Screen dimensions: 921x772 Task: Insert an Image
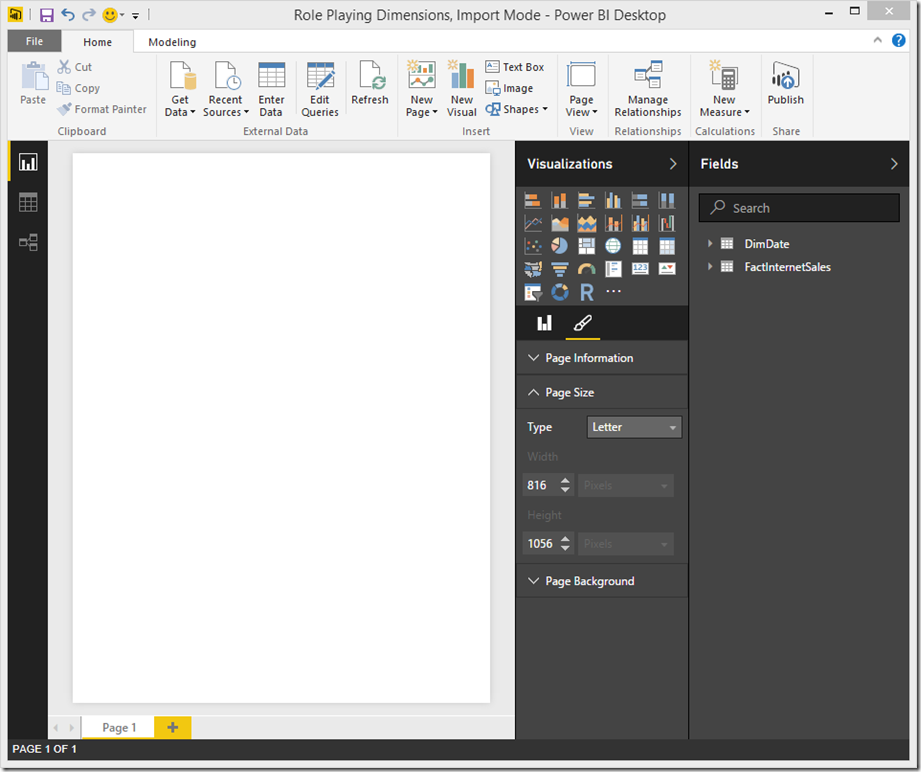click(x=509, y=88)
